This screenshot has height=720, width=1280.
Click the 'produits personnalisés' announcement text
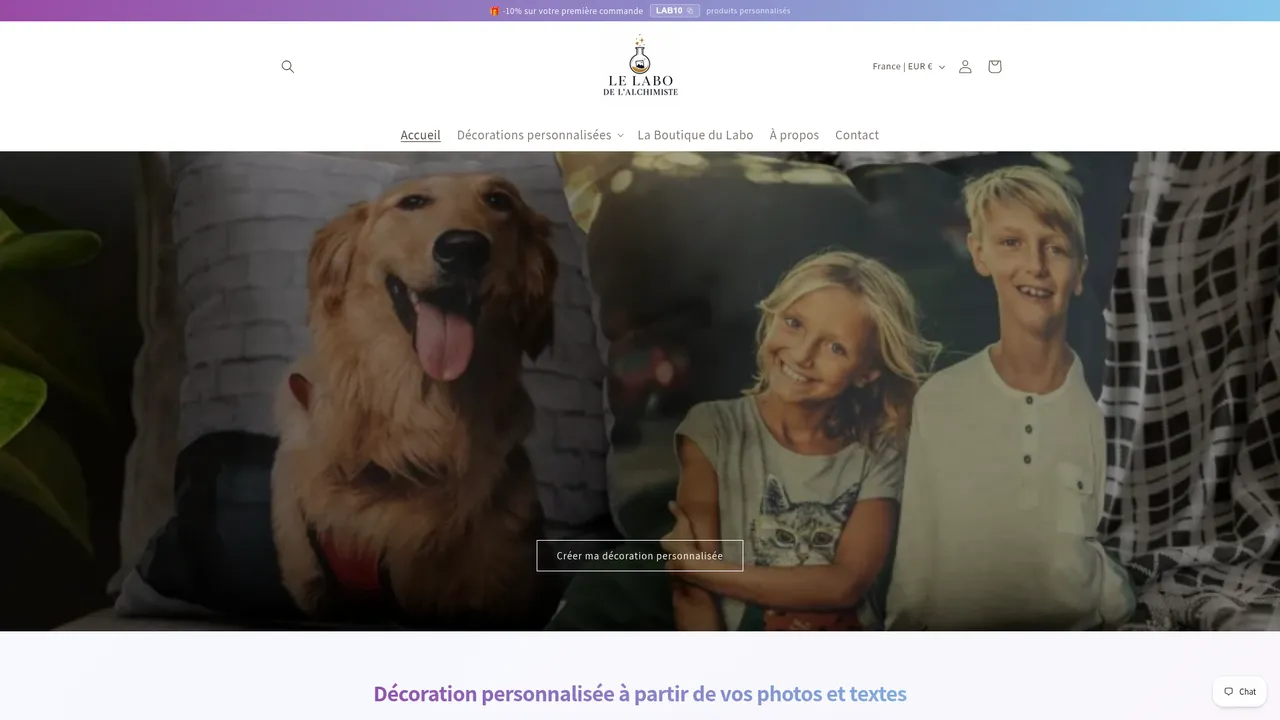coord(748,11)
